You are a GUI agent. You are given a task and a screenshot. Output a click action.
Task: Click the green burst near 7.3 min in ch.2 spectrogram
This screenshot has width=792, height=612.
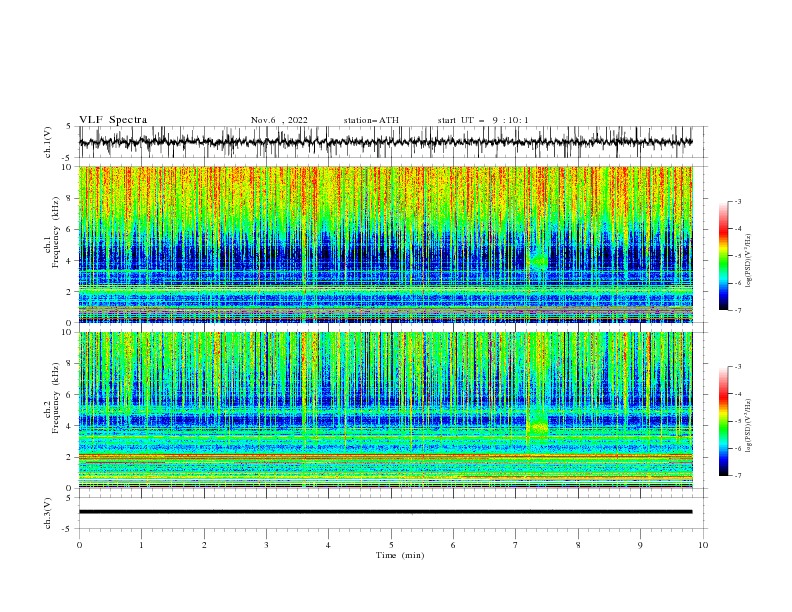click(x=537, y=425)
